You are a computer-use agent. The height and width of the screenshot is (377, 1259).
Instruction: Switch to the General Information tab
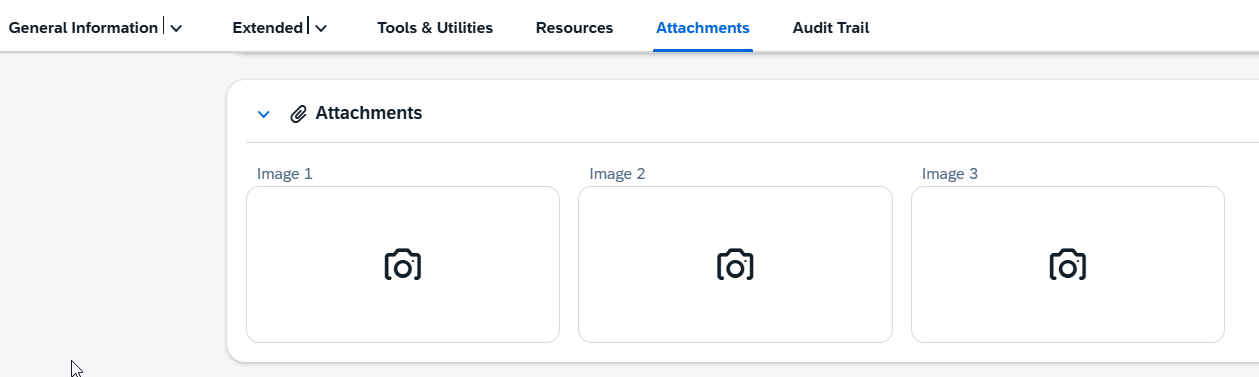pyautogui.click(x=83, y=28)
